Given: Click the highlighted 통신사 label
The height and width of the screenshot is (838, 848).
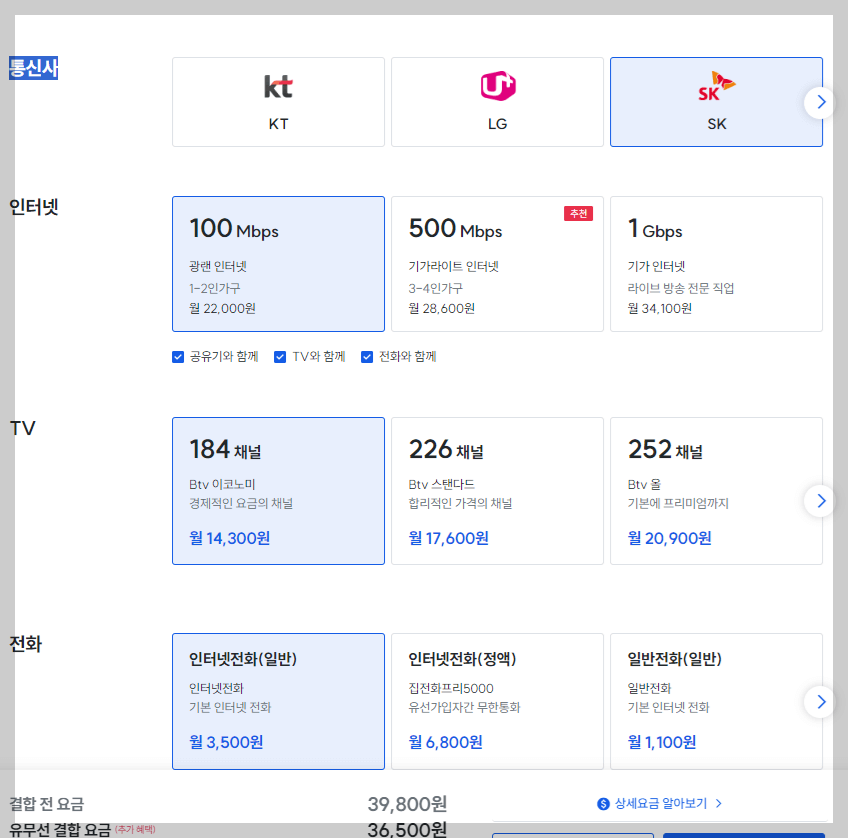Looking at the screenshot, I should tap(34, 68).
